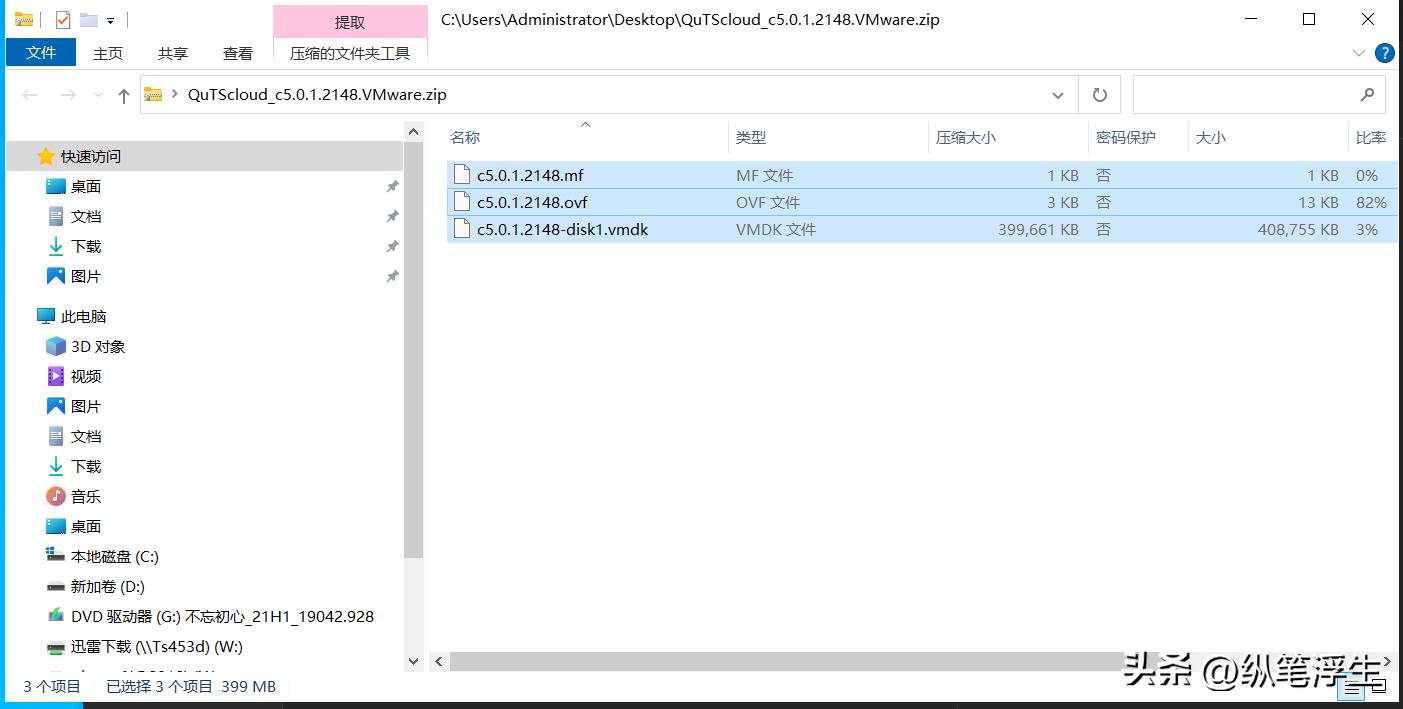Sort by the 类型 column header

pos(751,138)
